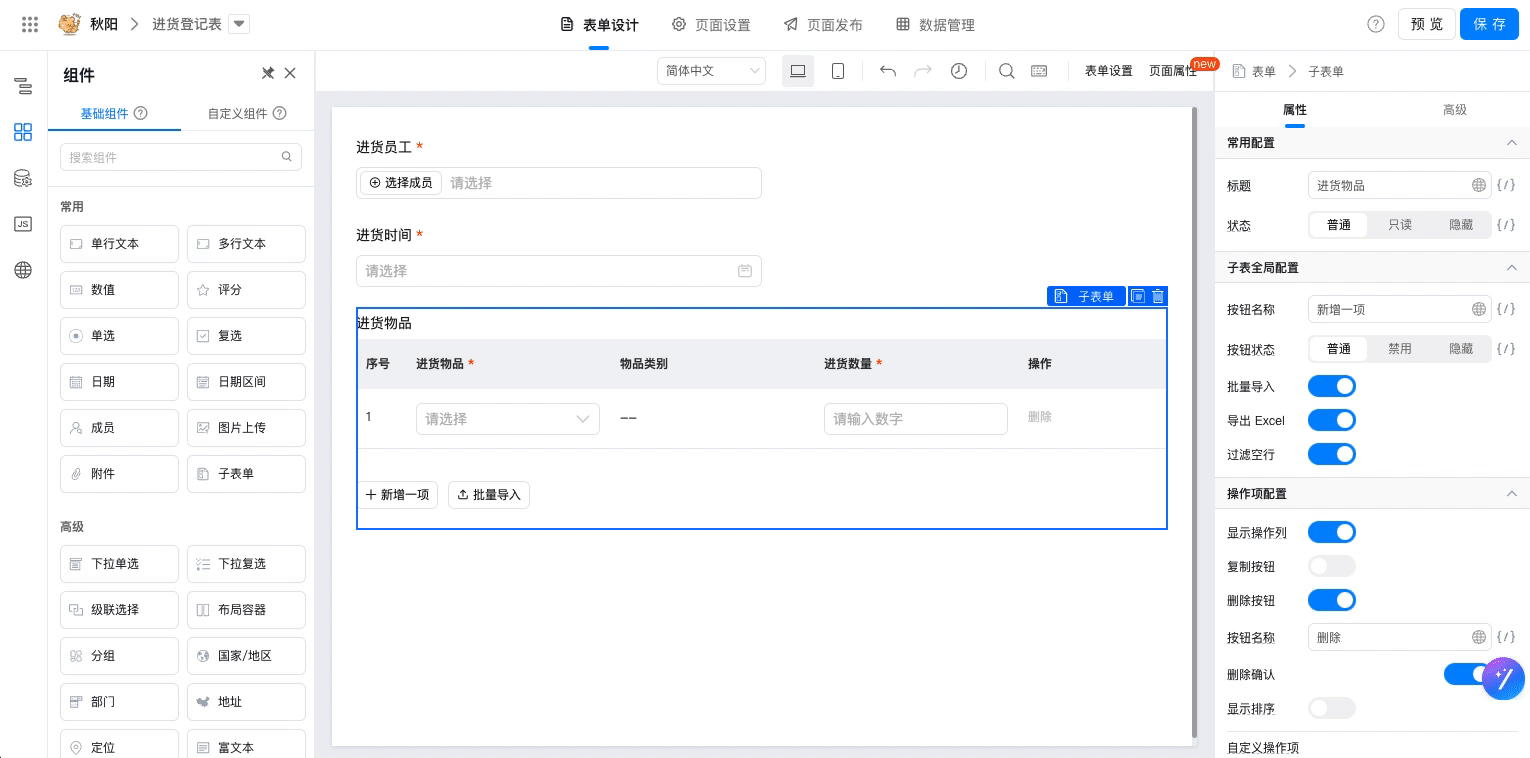Open 页面发布 tab
1530x758 pixels.
823,25
